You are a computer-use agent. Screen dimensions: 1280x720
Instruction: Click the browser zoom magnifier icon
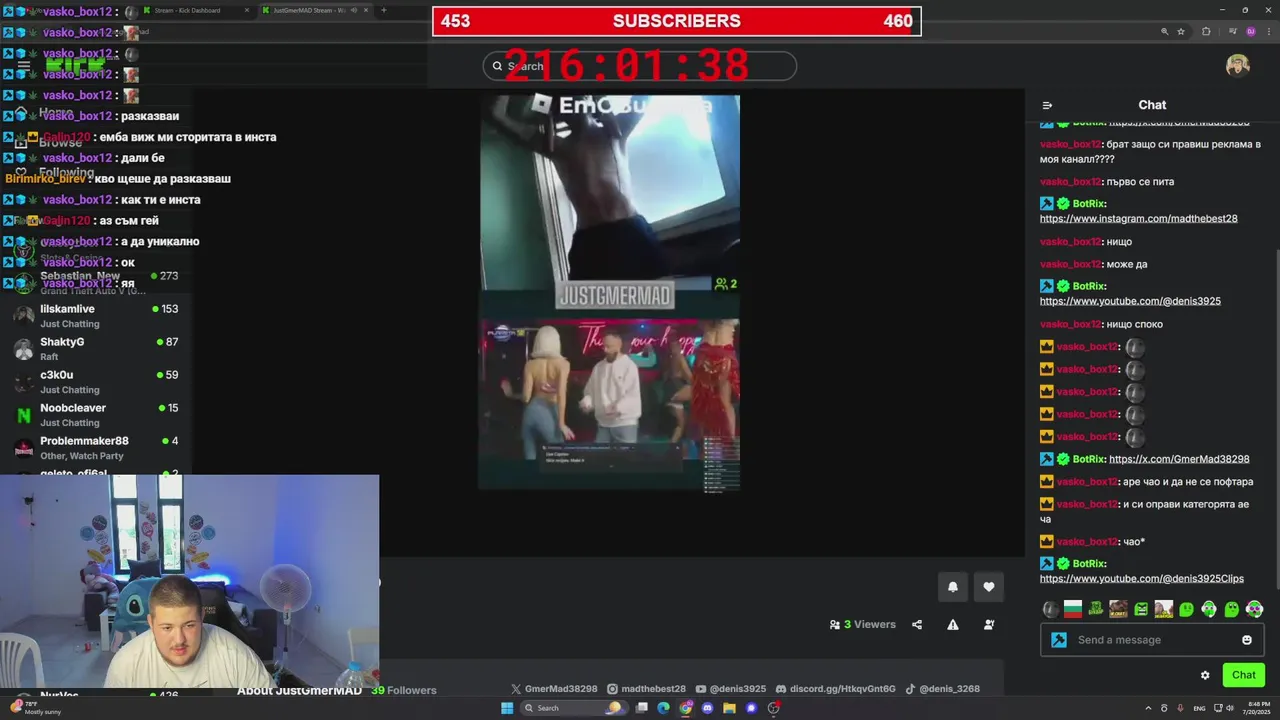click(1164, 32)
